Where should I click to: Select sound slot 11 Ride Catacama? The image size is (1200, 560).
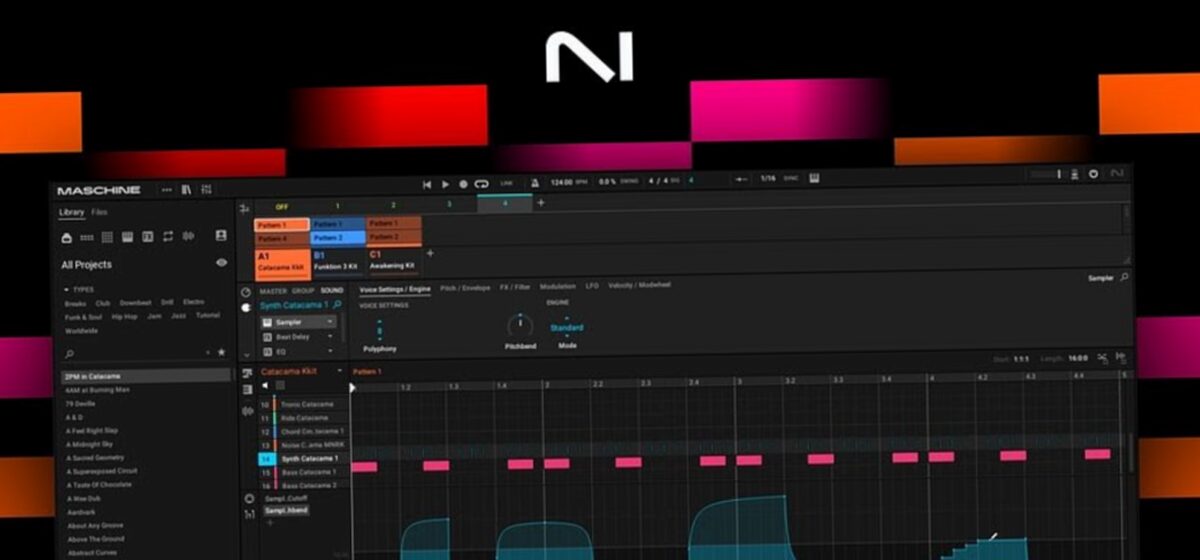(x=303, y=418)
